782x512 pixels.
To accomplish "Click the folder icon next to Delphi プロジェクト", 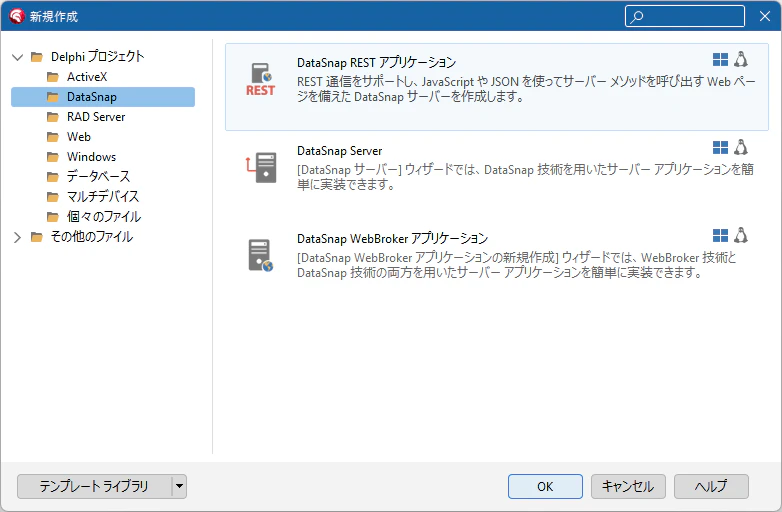I will (x=36, y=57).
